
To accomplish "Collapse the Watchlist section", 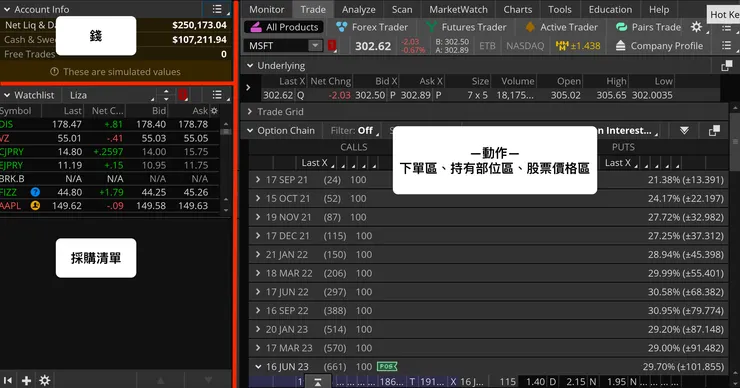I will (x=7, y=95).
